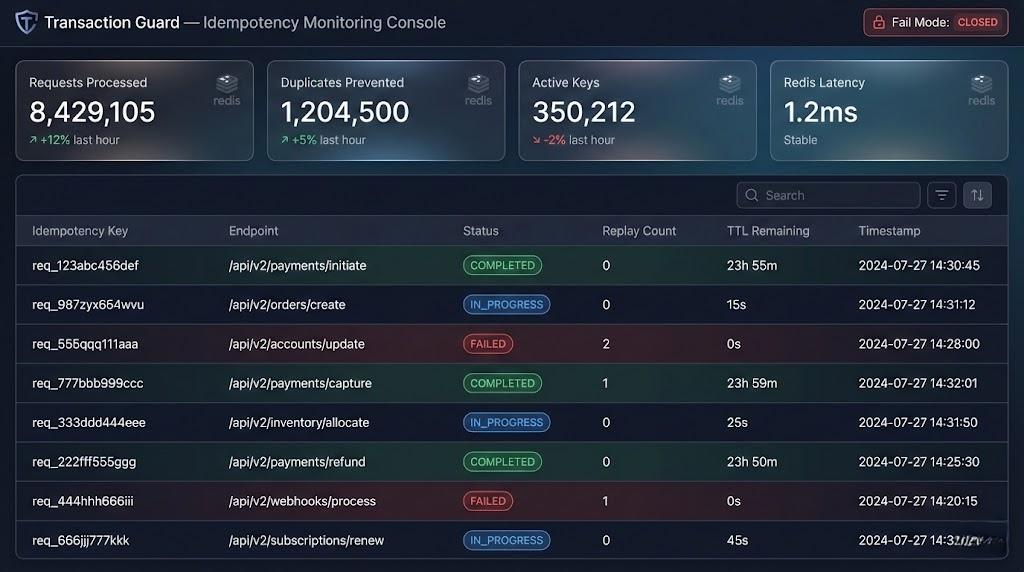Click COMPLETED badge for payments/initiate row
The image size is (1024, 572).
click(x=502, y=265)
